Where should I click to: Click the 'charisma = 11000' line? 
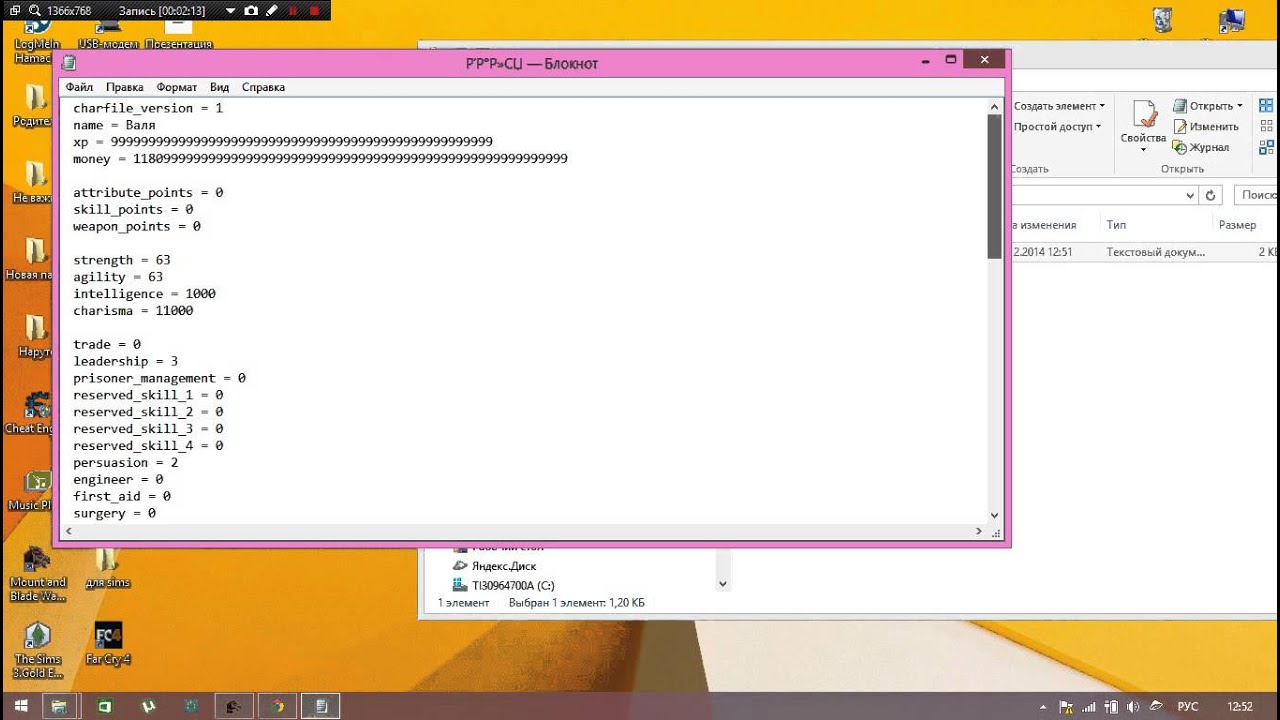click(133, 311)
